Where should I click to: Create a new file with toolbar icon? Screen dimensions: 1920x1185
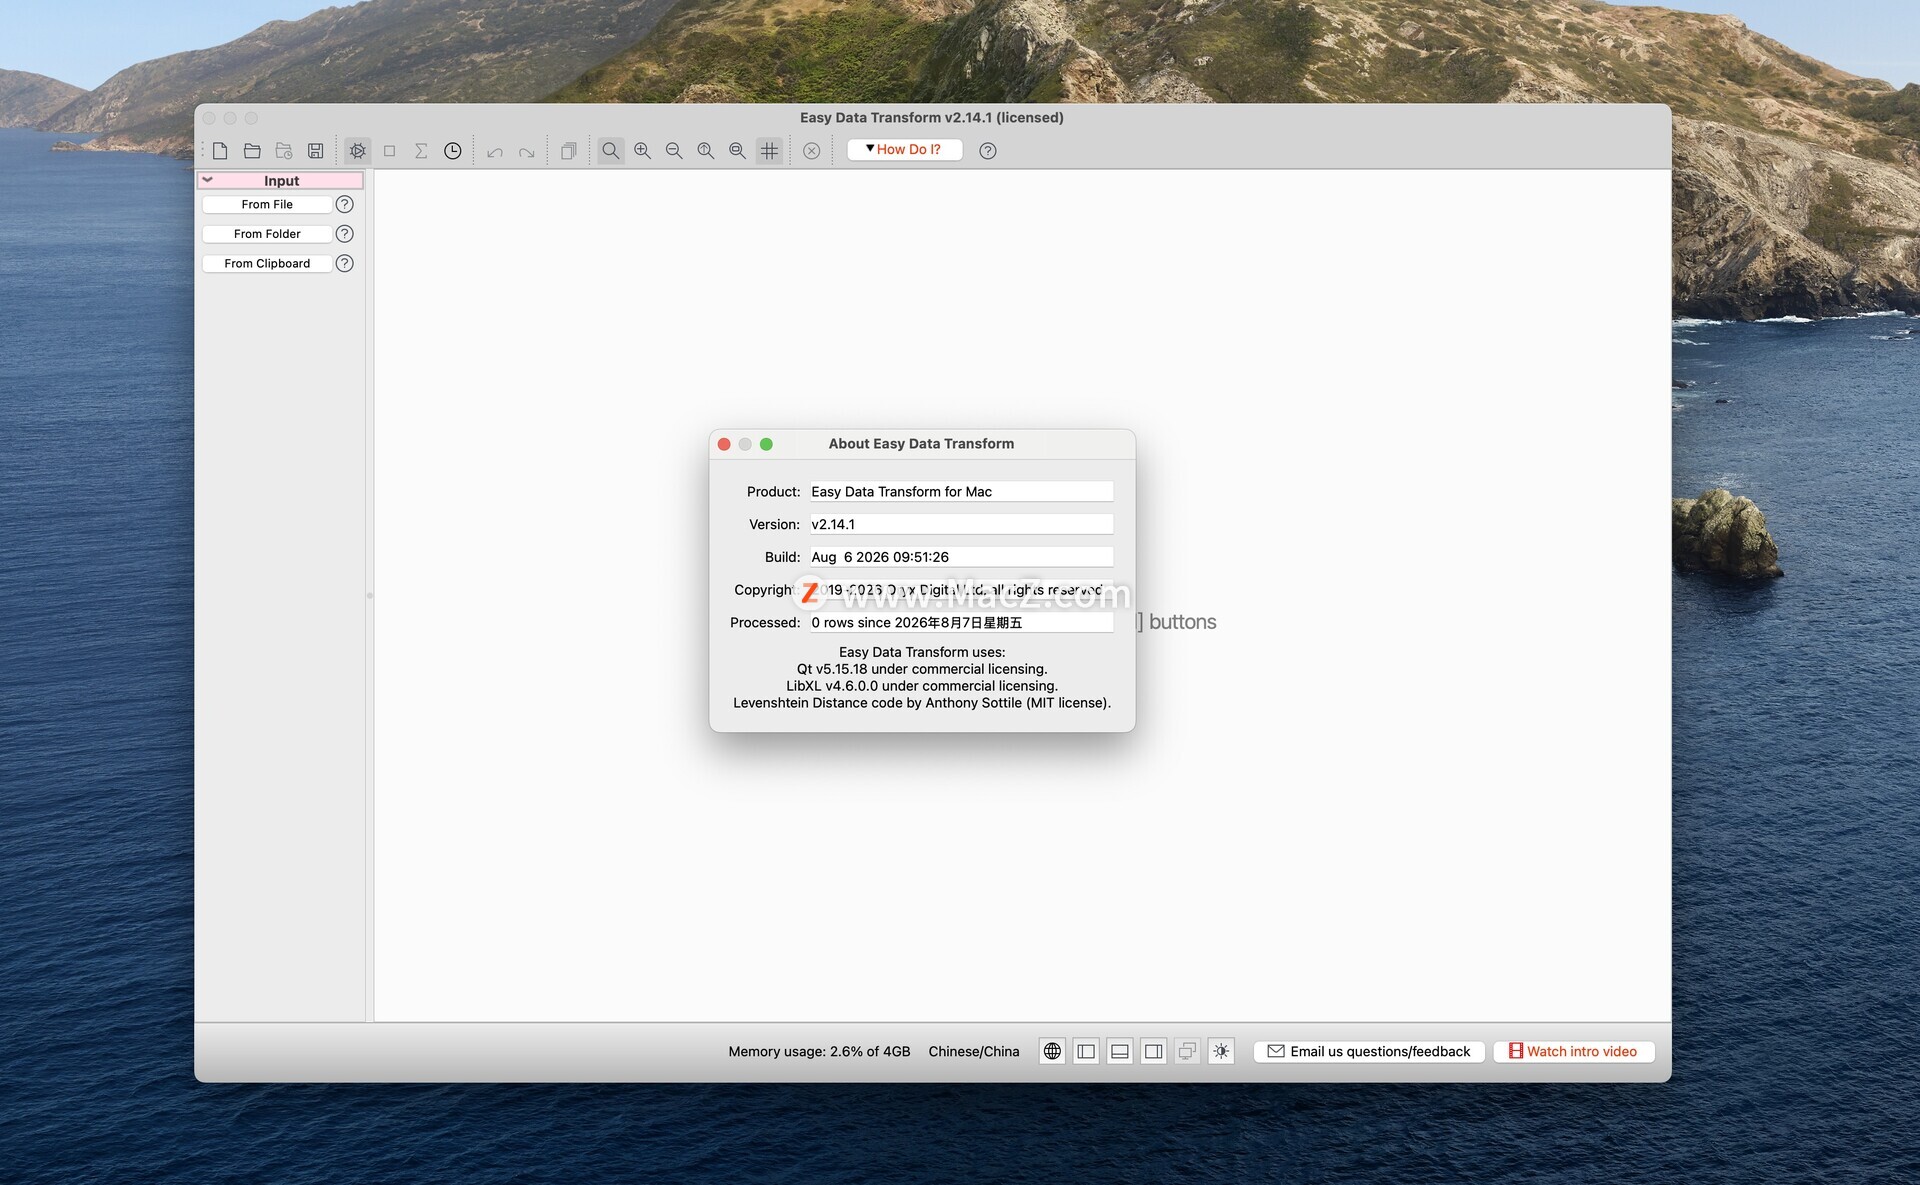click(220, 151)
